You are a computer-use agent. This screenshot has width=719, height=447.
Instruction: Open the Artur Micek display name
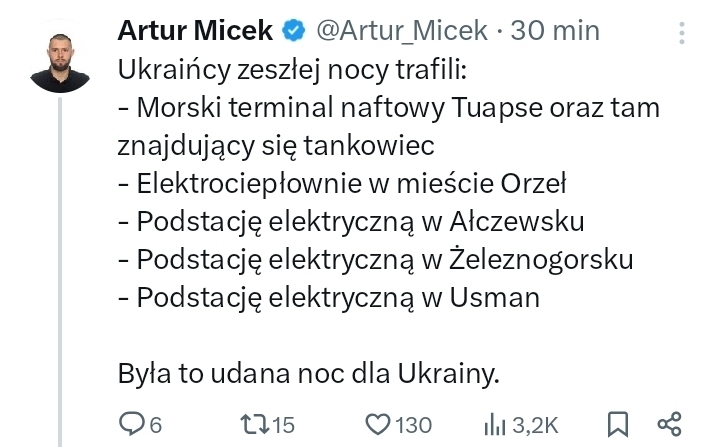(x=195, y=32)
